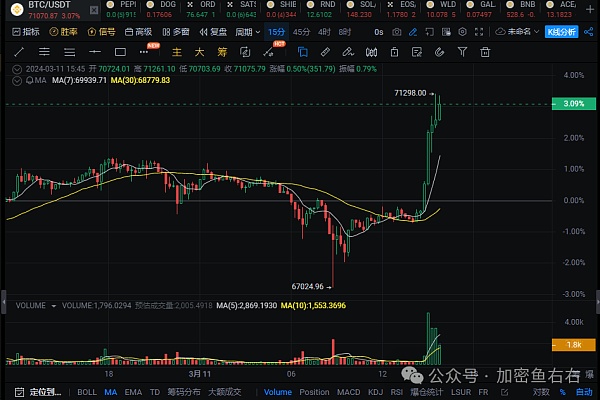Collapse the candle info line circle toggle
The width and height of the screenshot is (600, 400).
point(17,69)
